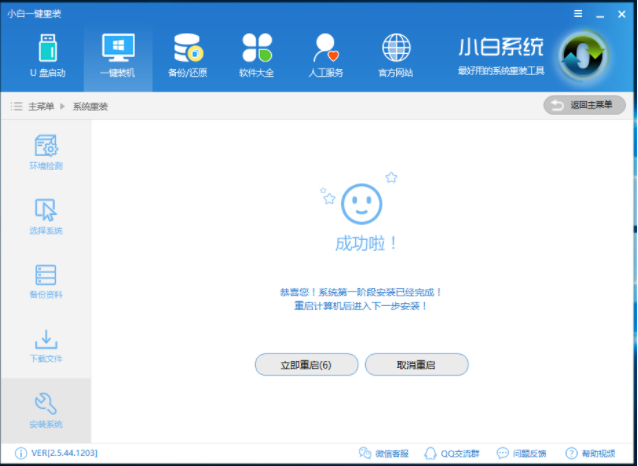
Task: Open the QQ交流群 group link
Action: point(460,453)
